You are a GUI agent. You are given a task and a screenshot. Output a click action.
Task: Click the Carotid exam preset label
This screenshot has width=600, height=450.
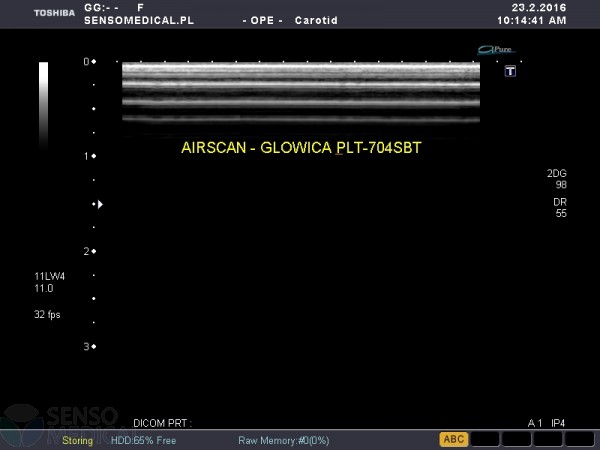click(315, 20)
